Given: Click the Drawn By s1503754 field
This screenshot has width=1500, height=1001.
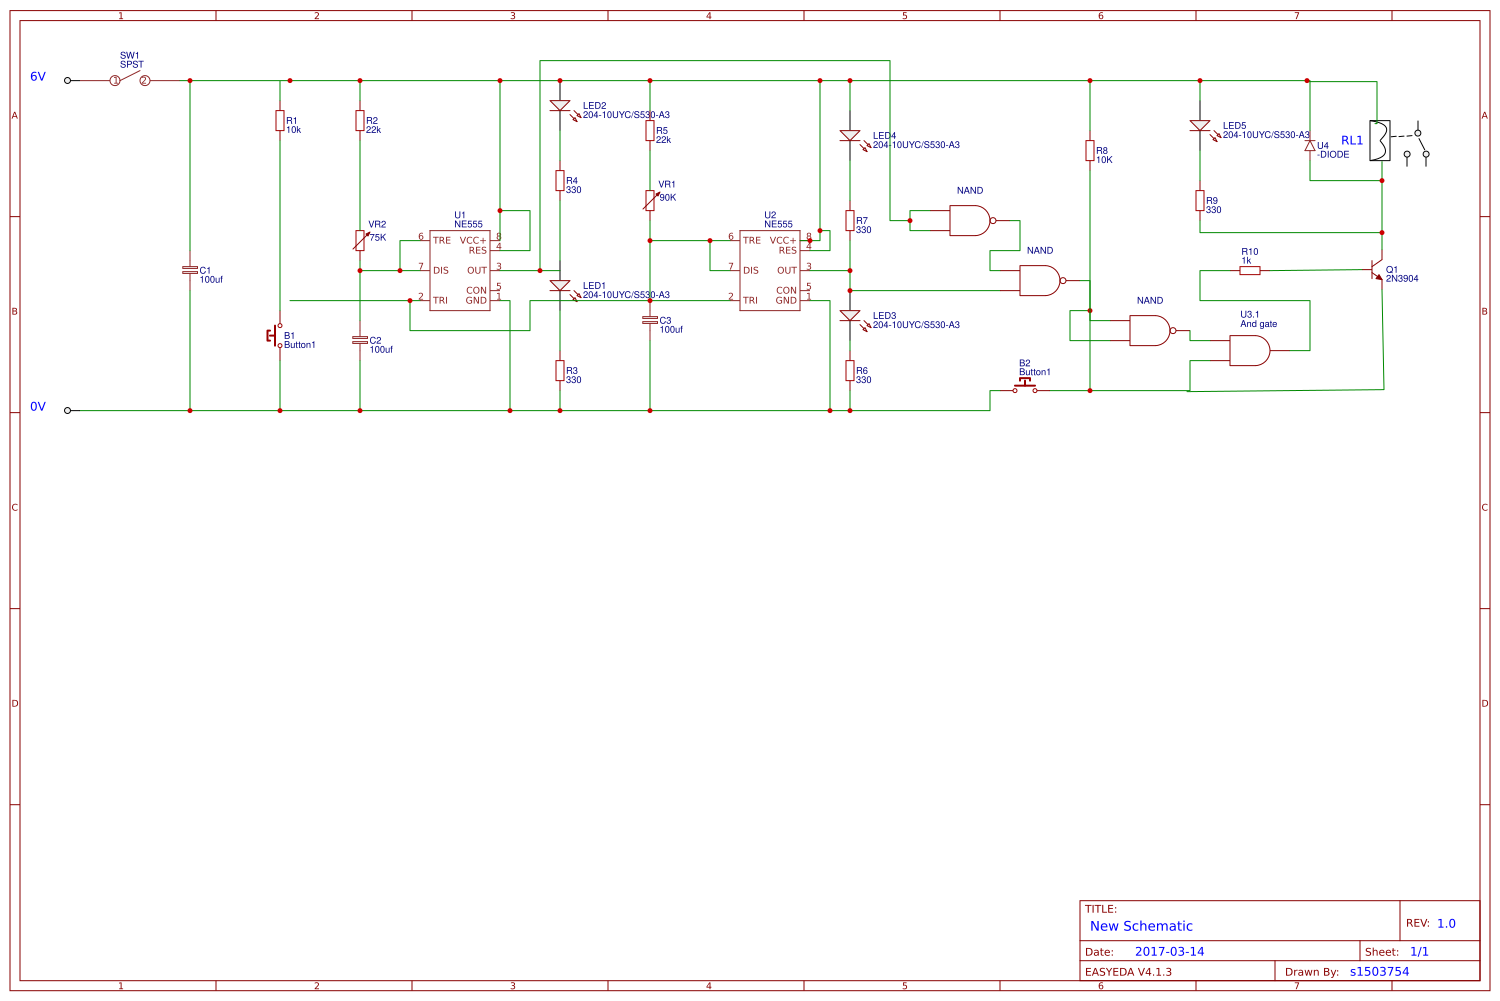Looking at the screenshot, I should click(1378, 970).
